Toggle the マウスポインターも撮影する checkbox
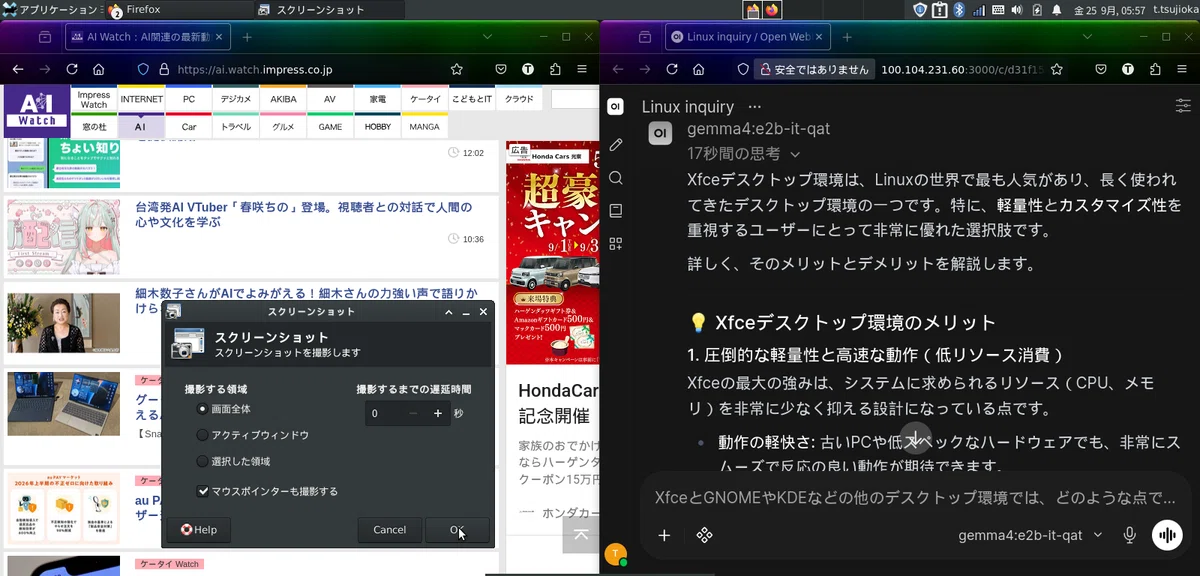Screen dimensions: 1200x576 (x=203, y=491)
